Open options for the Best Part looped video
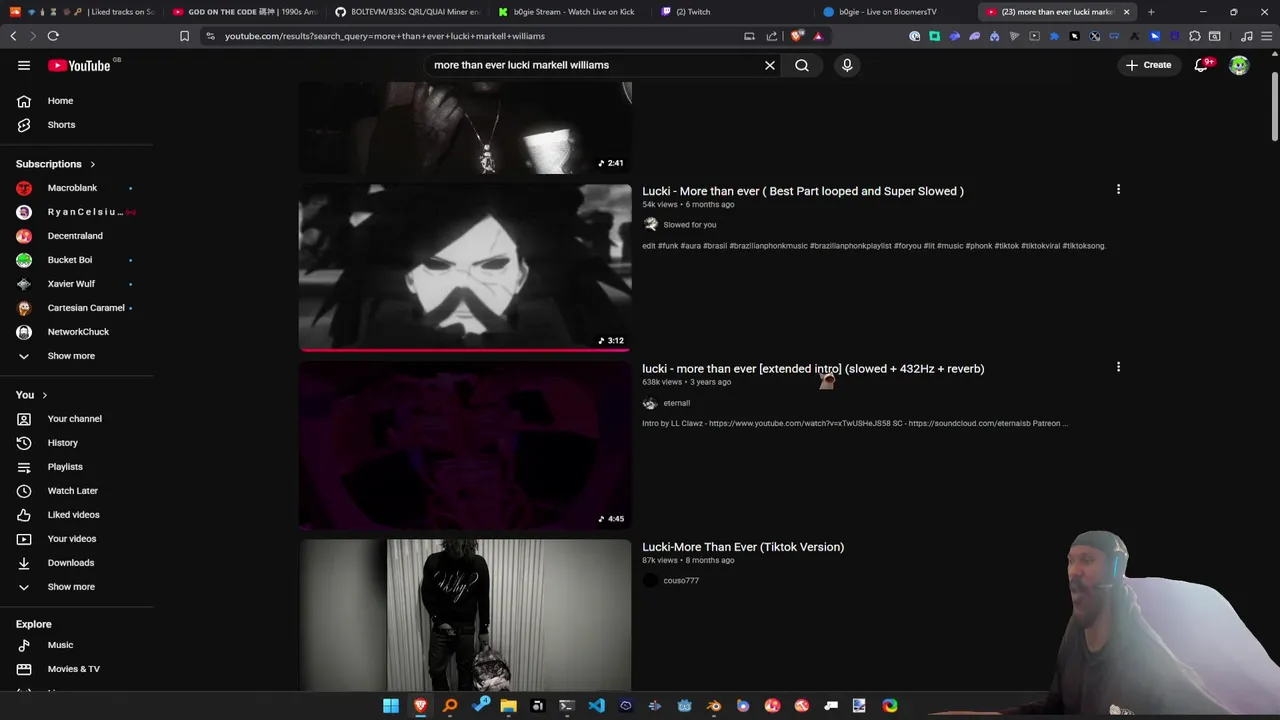 click(x=1118, y=189)
